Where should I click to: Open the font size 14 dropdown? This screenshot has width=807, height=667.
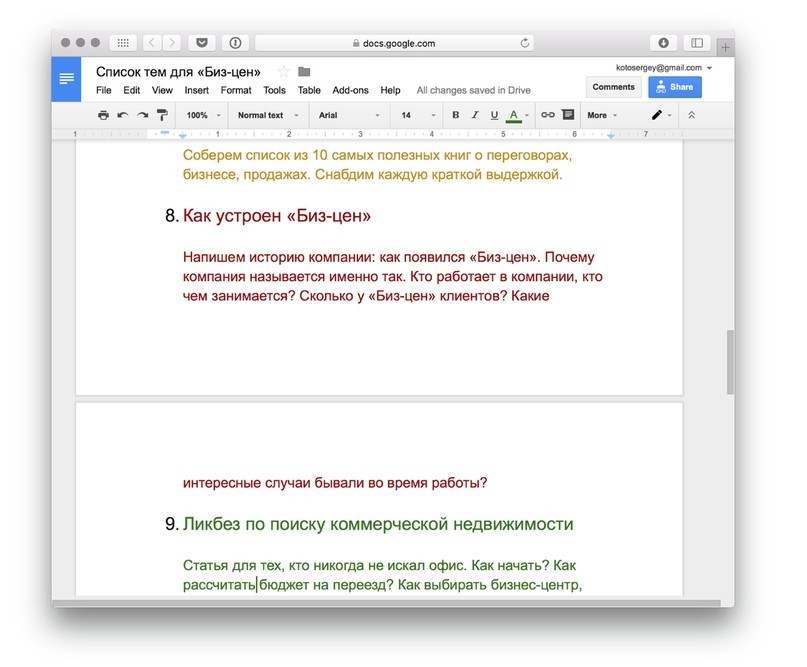418,115
